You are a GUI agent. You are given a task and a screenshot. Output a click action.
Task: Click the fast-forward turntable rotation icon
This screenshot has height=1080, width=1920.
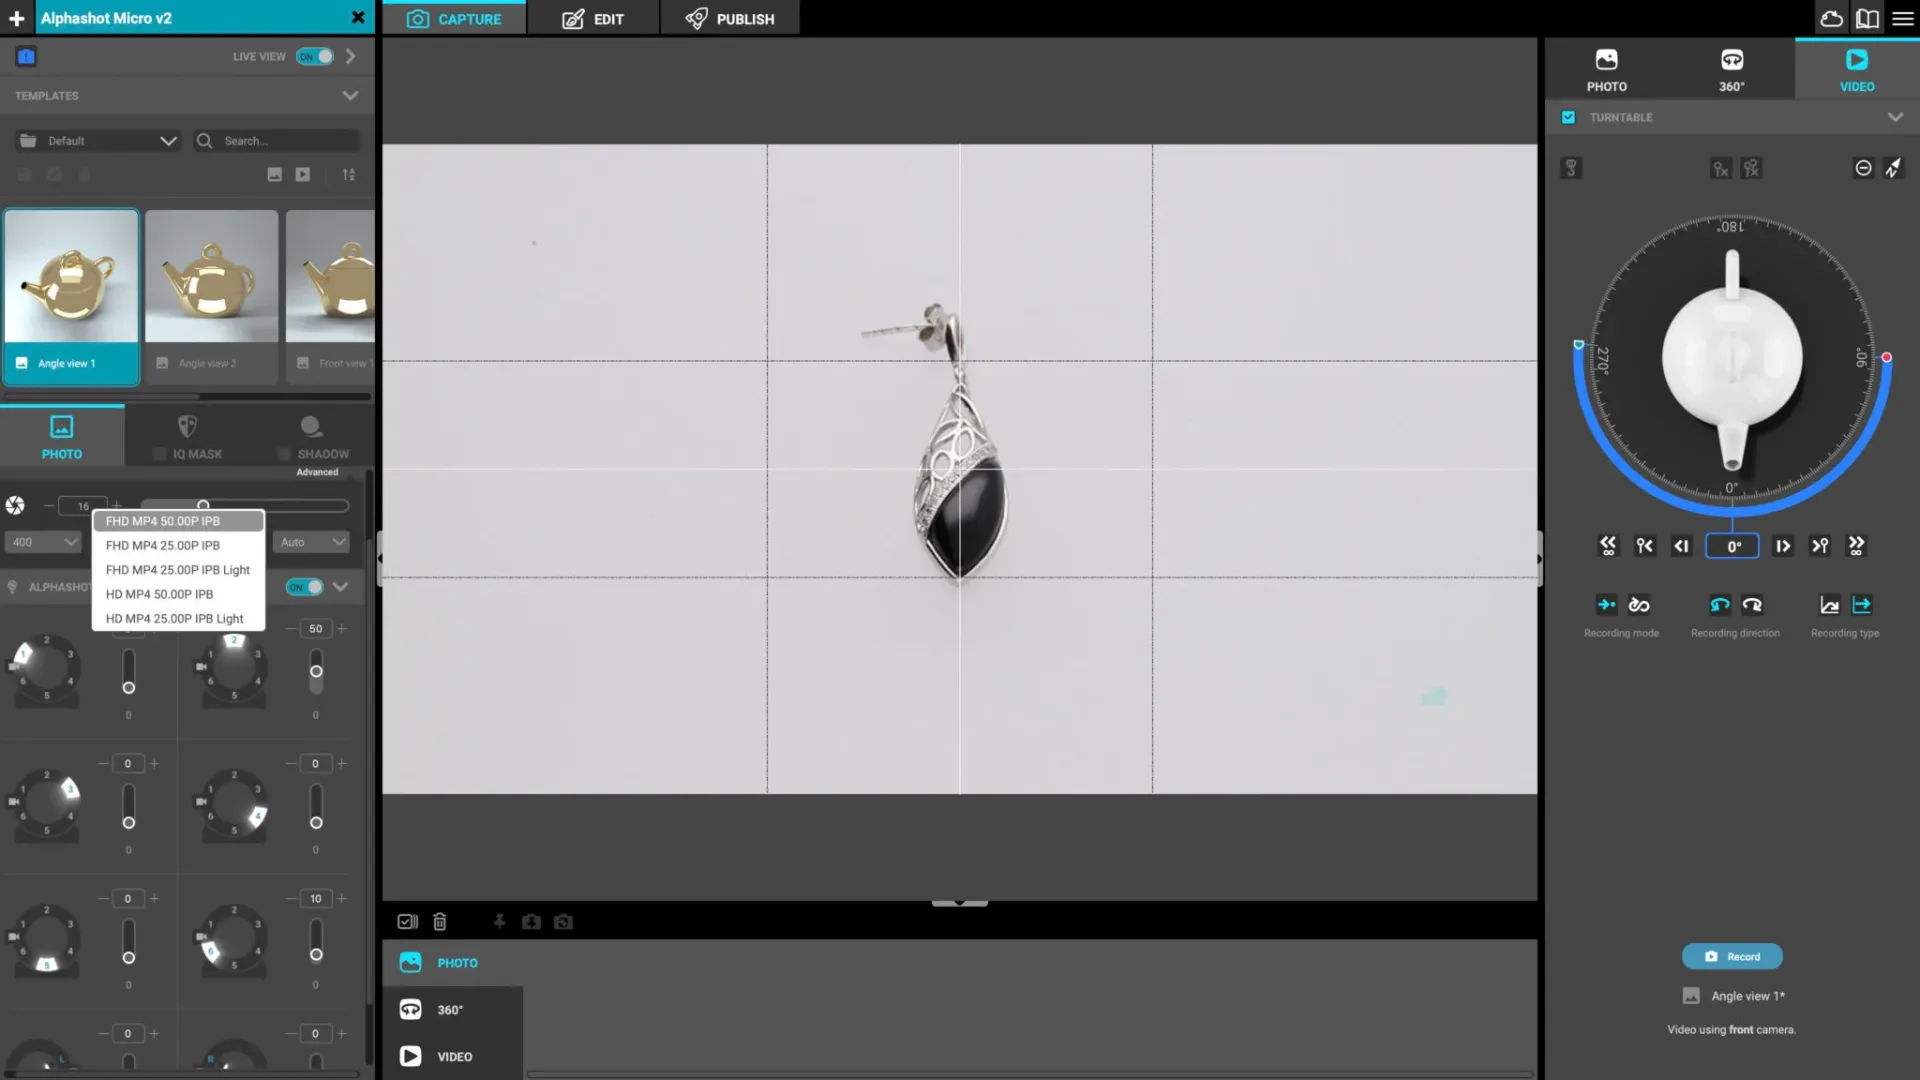coord(1857,546)
